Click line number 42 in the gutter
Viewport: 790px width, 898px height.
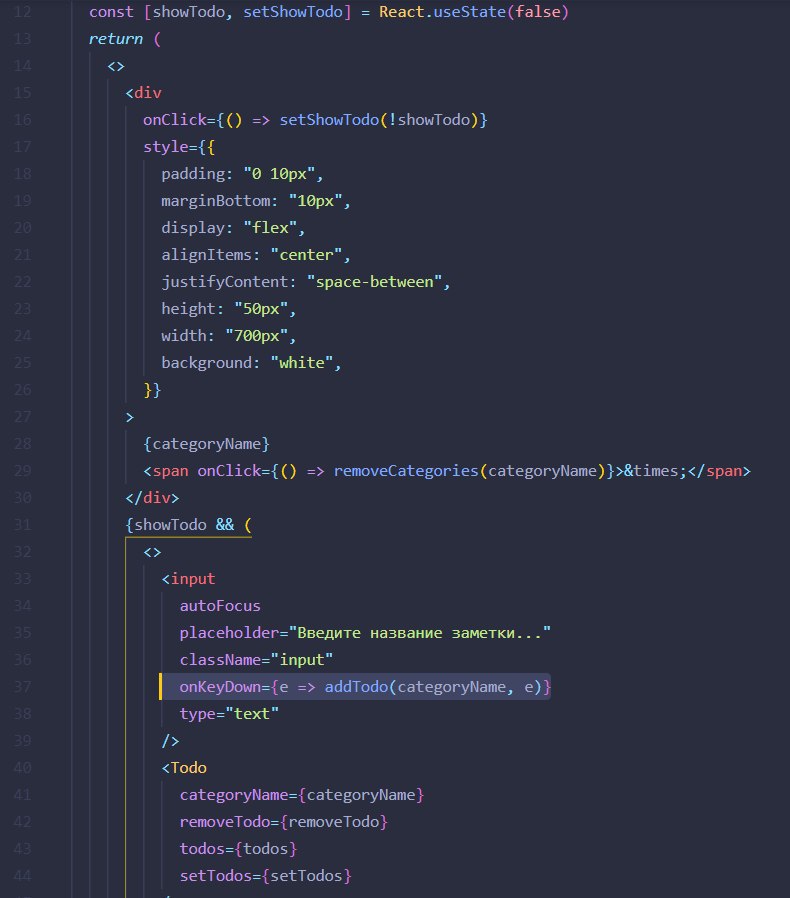[x=22, y=822]
